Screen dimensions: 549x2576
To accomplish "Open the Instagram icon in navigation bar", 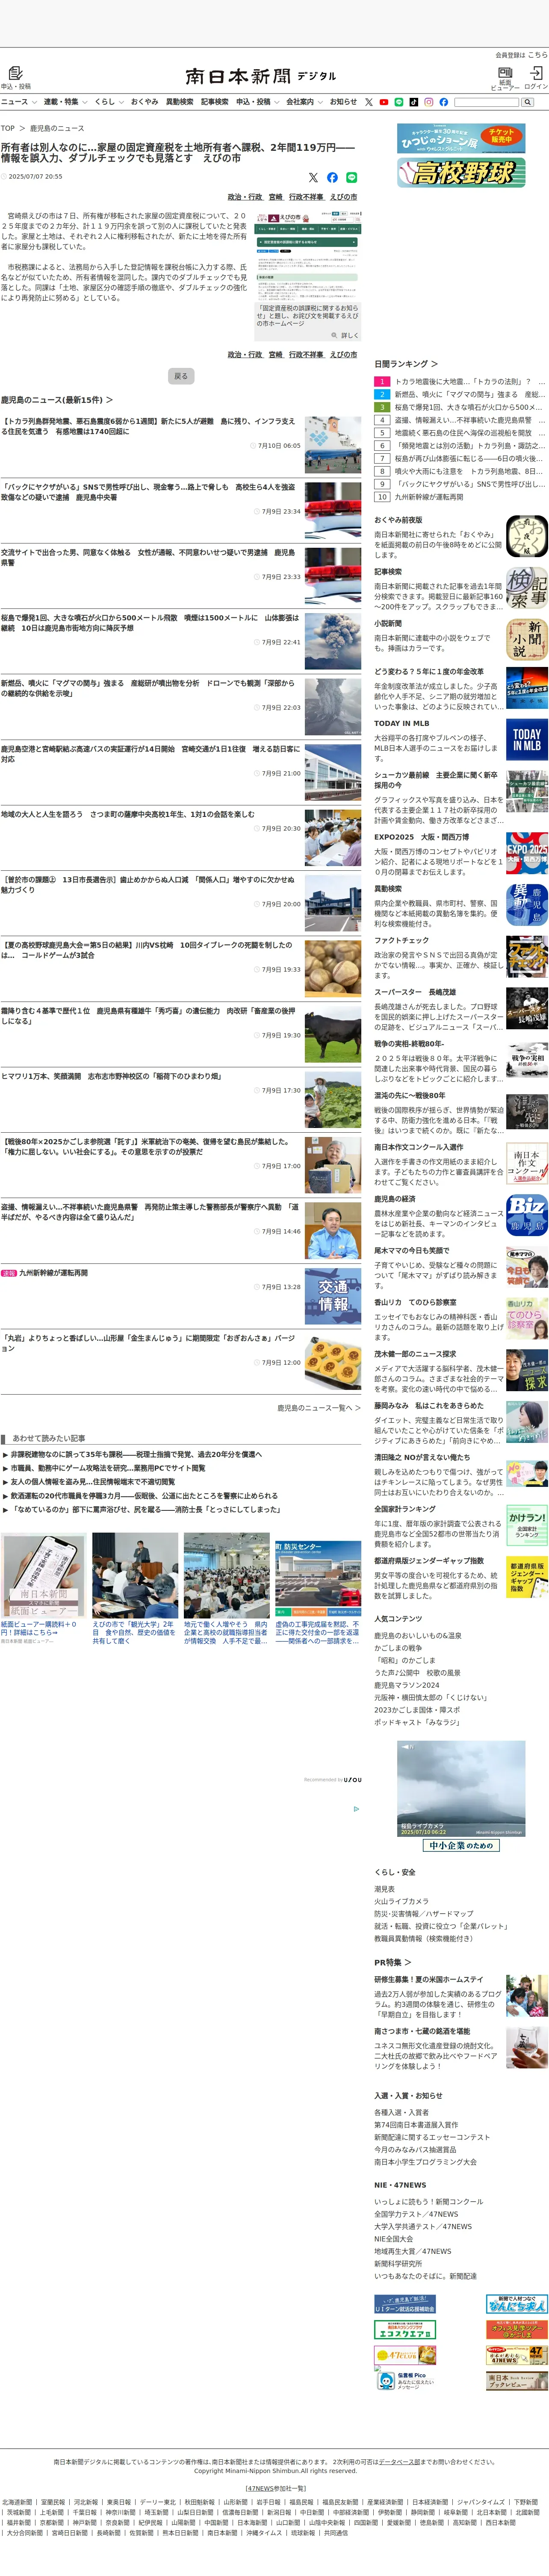I will (428, 102).
